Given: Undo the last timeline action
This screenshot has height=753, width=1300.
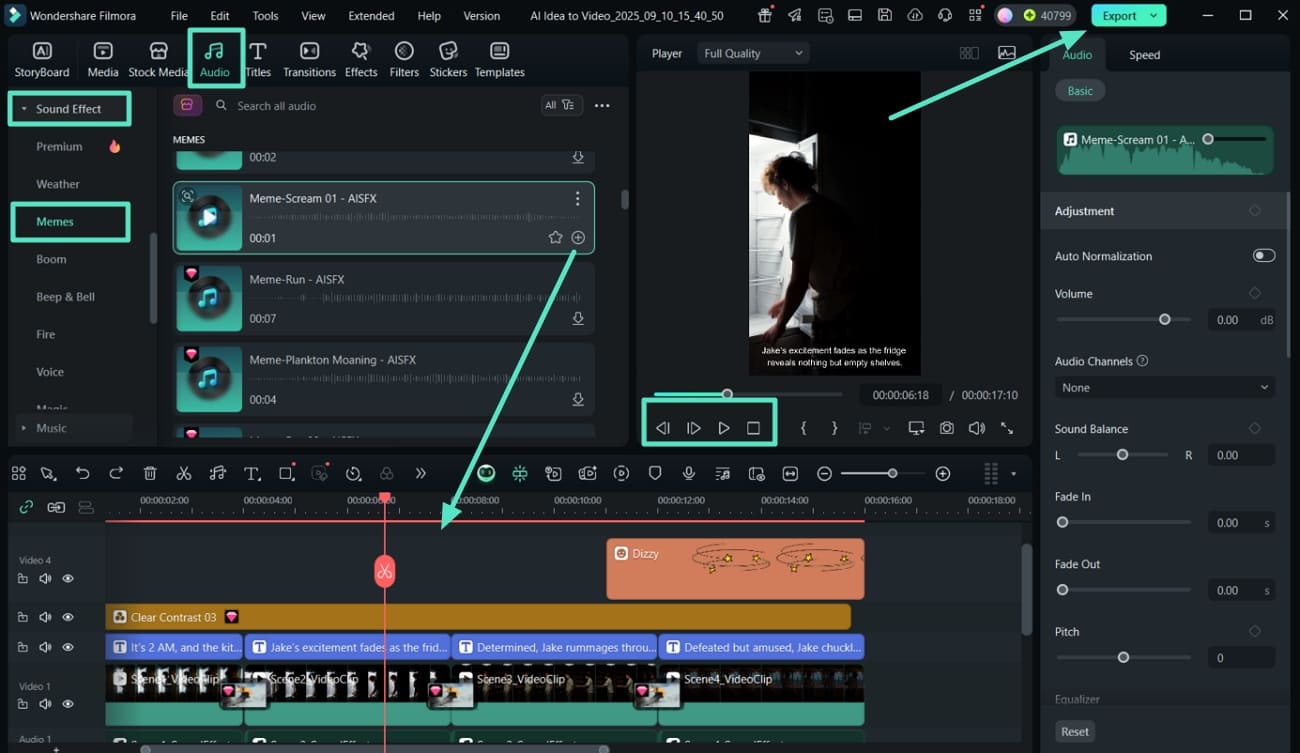Looking at the screenshot, I should pos(83,474).
